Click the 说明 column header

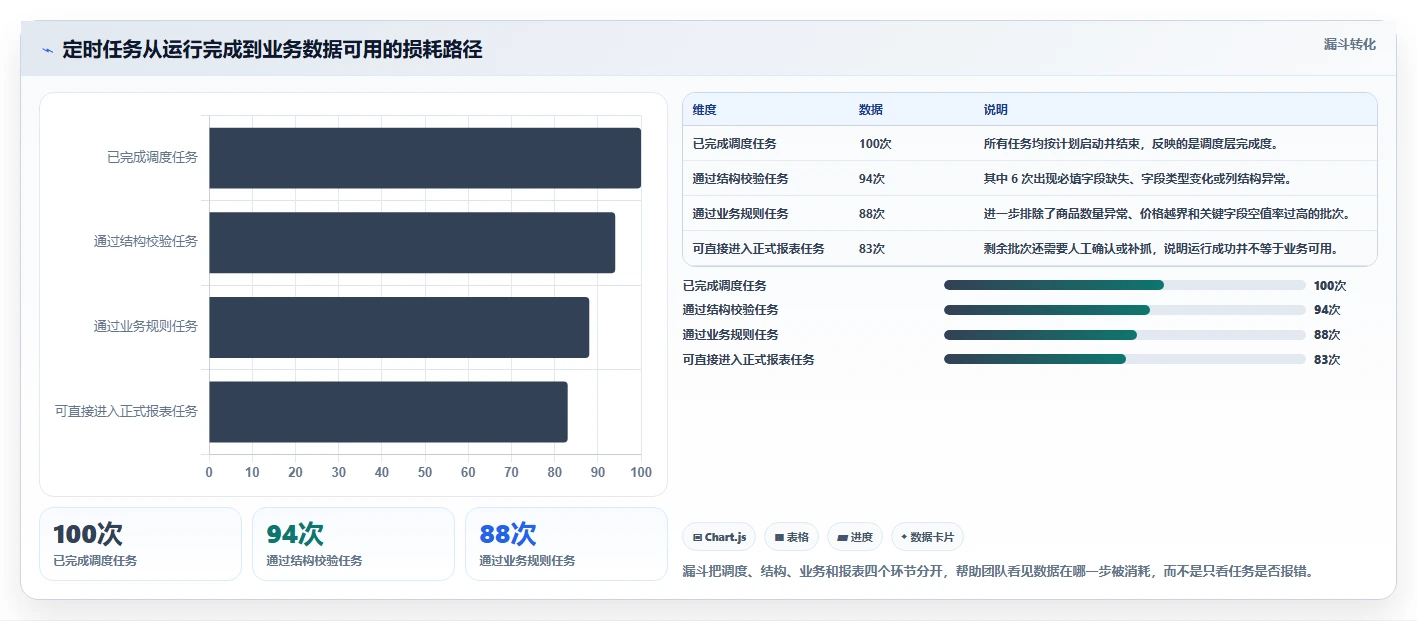pyautogui.click(x=996, y=110)
